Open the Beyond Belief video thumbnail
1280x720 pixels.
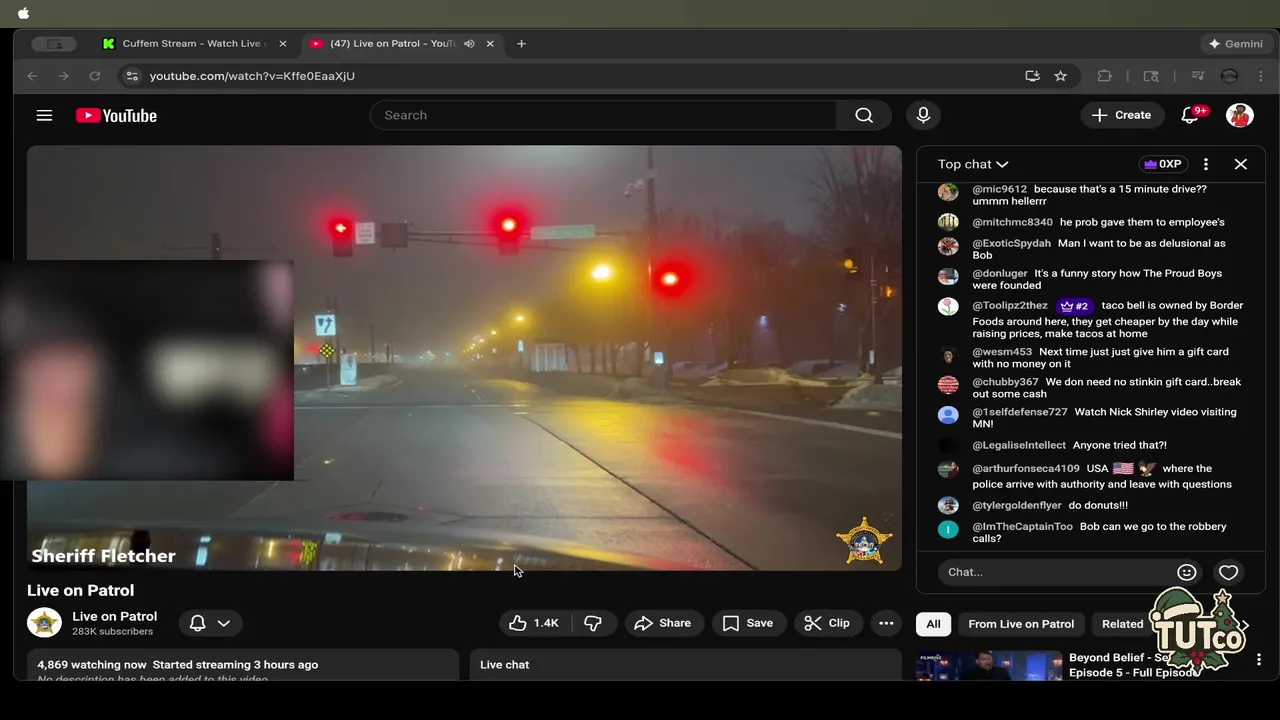(989, 665)
